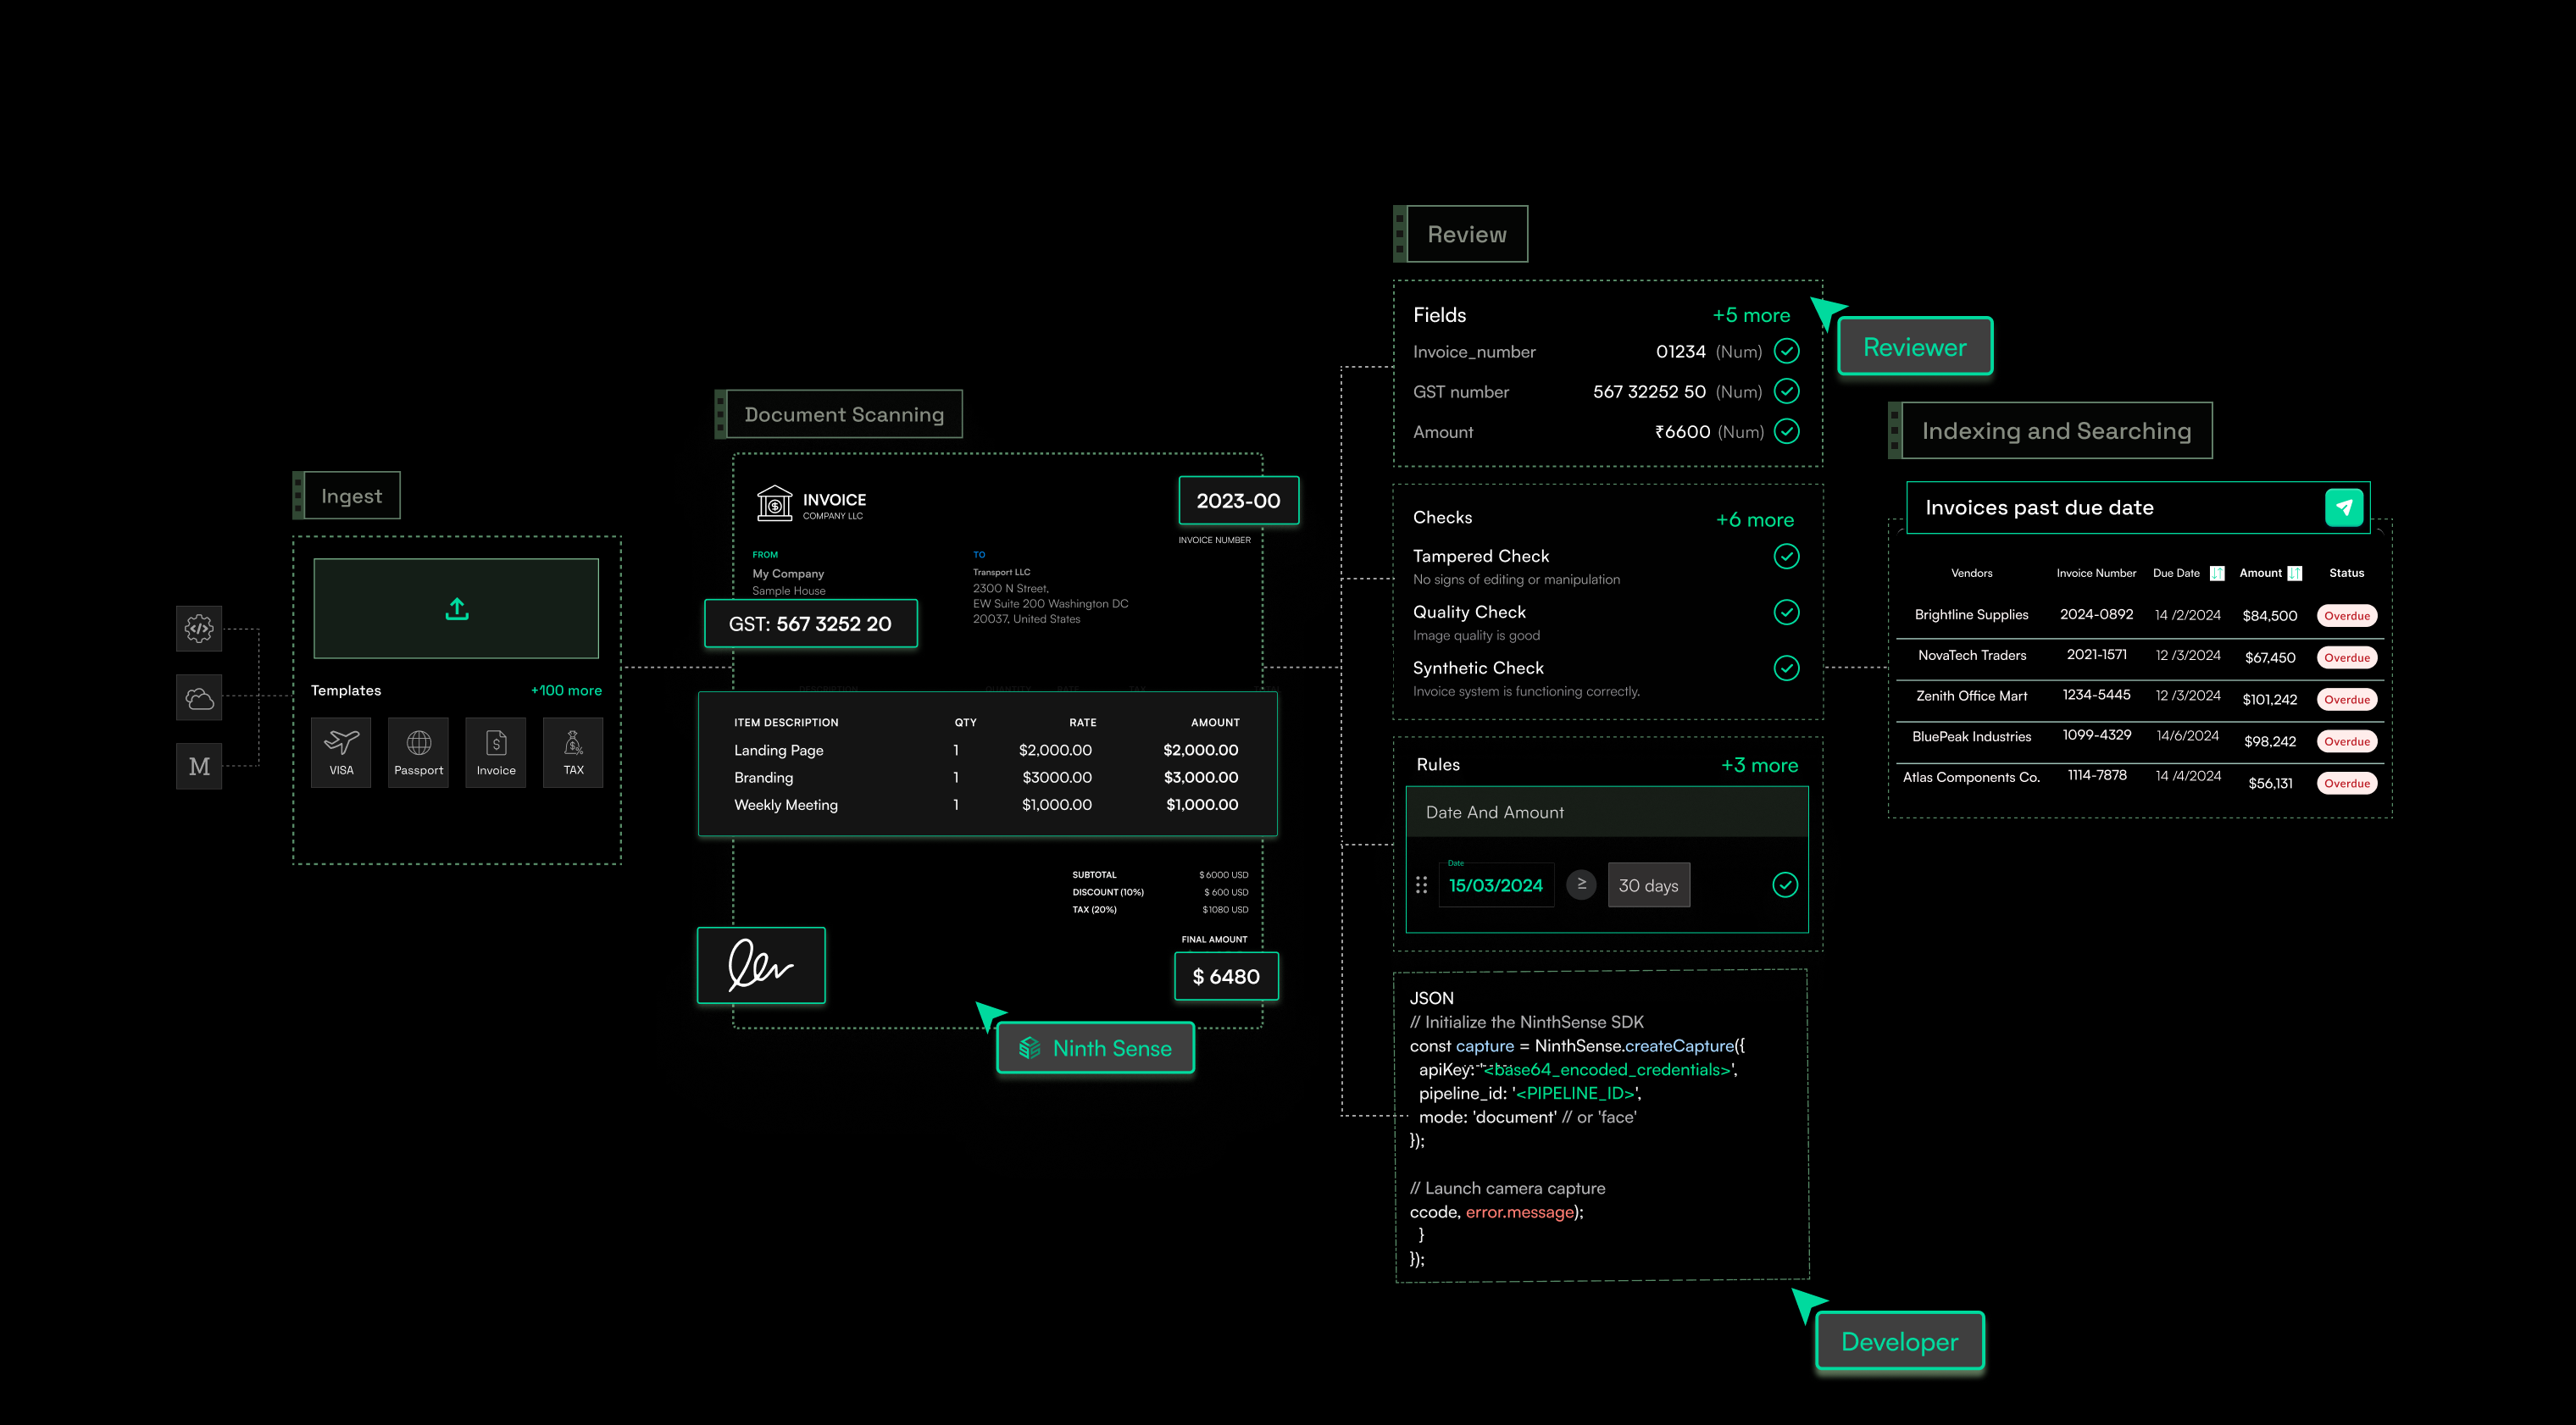This screenshot has width=2576, height=1425.
Task: Open the greater-or-equal operator selector
Action: point(1581,884)
